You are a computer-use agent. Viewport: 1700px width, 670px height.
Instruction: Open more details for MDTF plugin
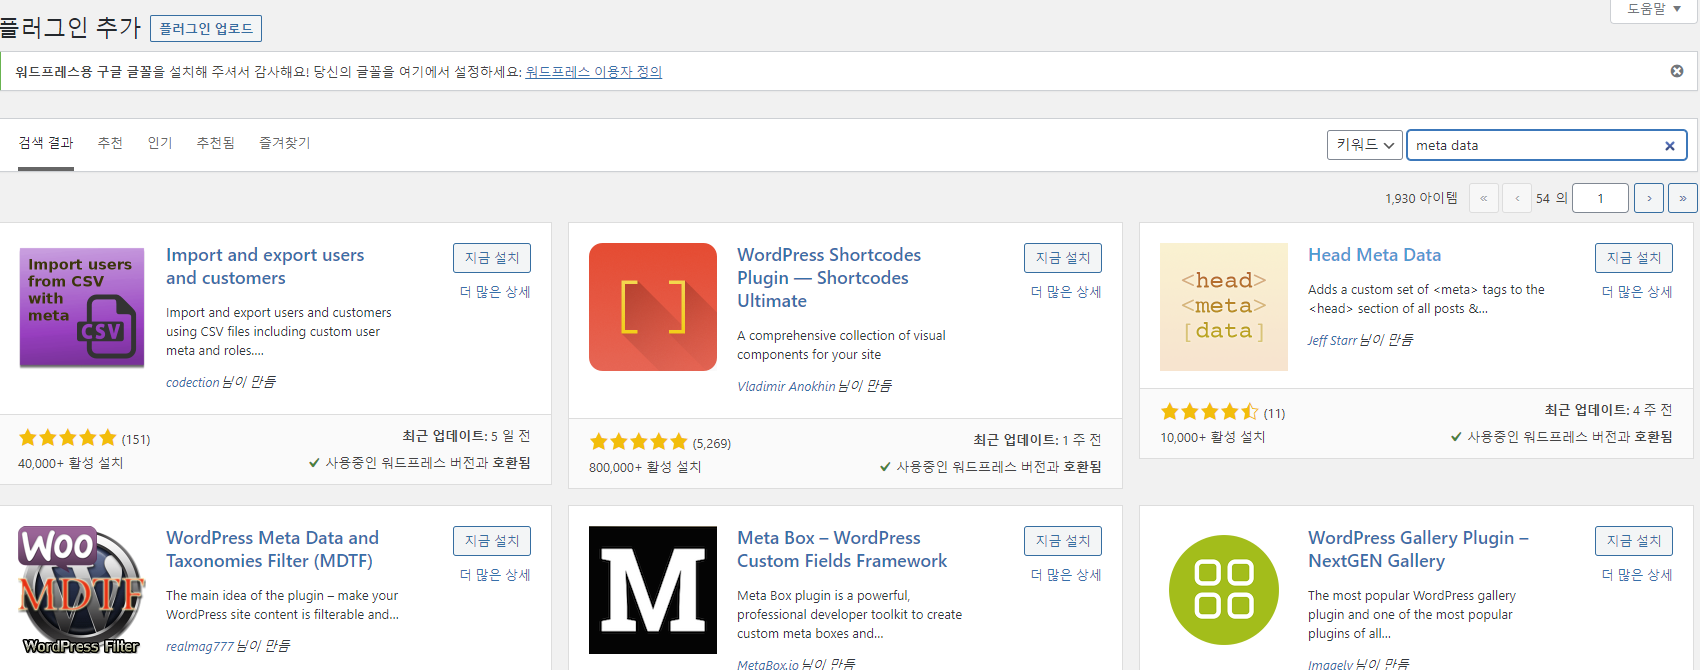click(495, 575)
